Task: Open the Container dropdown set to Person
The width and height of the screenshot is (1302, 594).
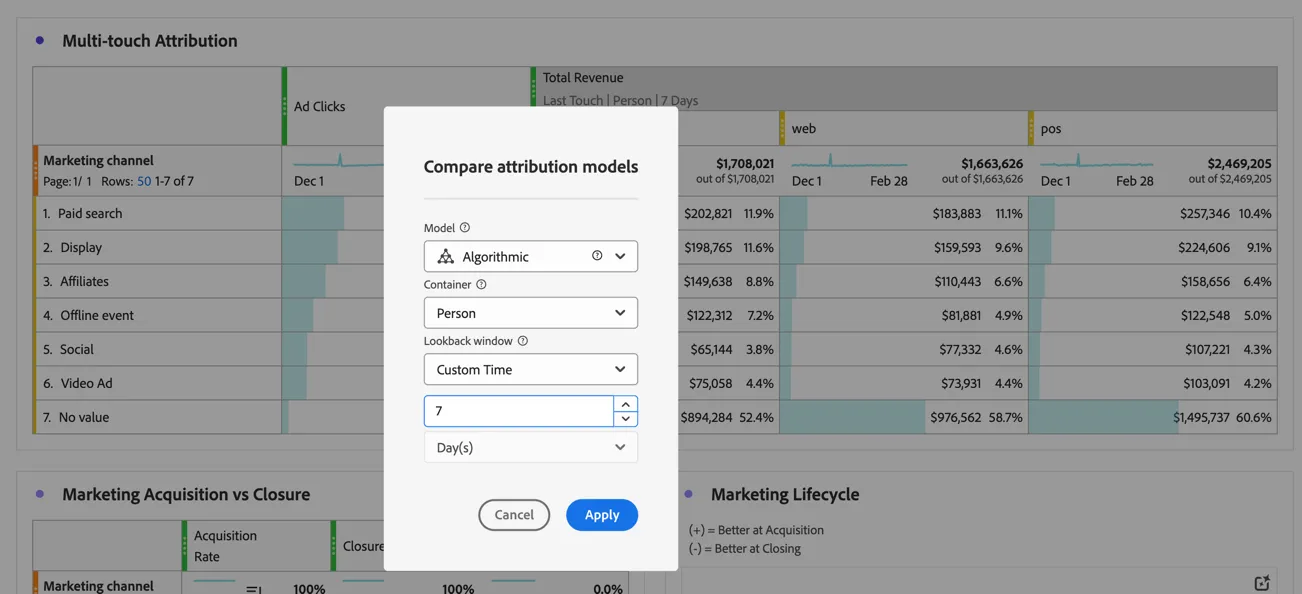Action: (531, 313)
